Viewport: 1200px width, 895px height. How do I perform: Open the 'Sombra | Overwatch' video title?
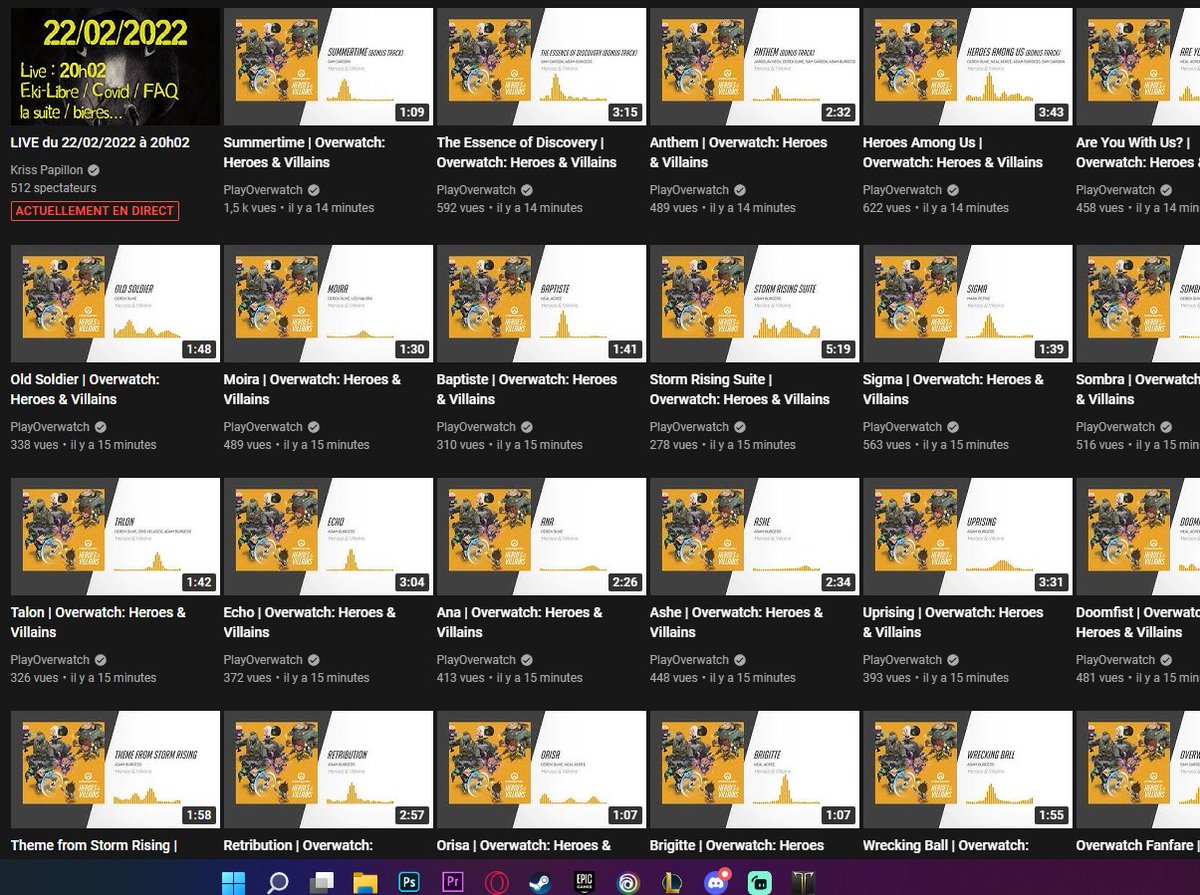coord(1137,389)
